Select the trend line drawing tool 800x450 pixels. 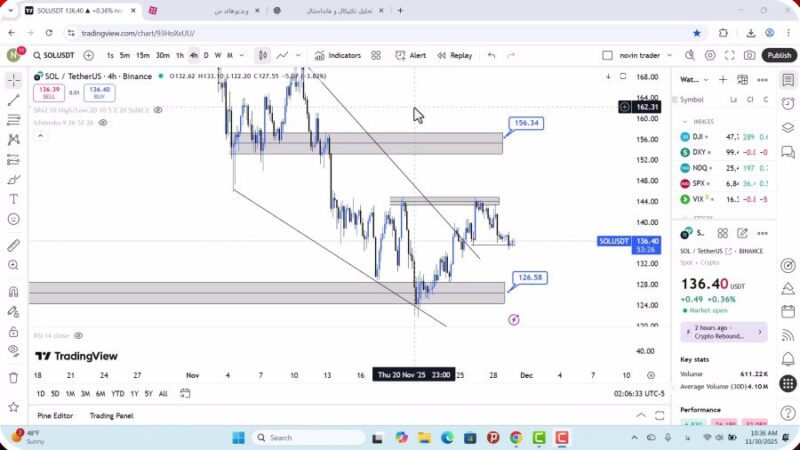13,100
